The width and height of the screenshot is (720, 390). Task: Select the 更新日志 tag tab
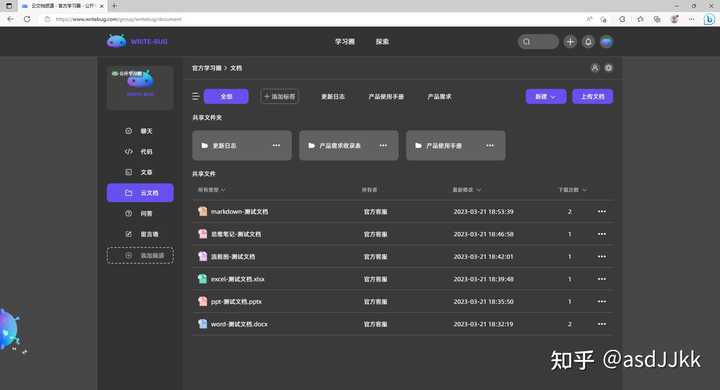click(x=333, y=96)
